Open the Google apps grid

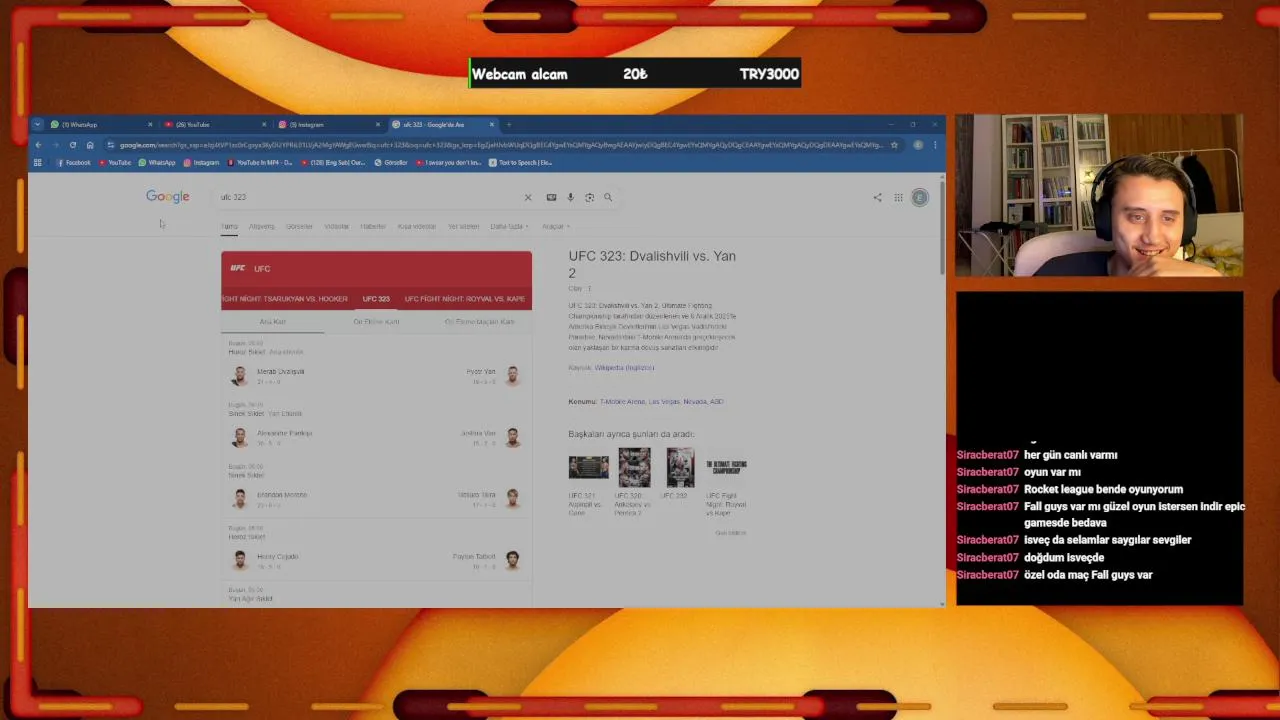point(898,197)
